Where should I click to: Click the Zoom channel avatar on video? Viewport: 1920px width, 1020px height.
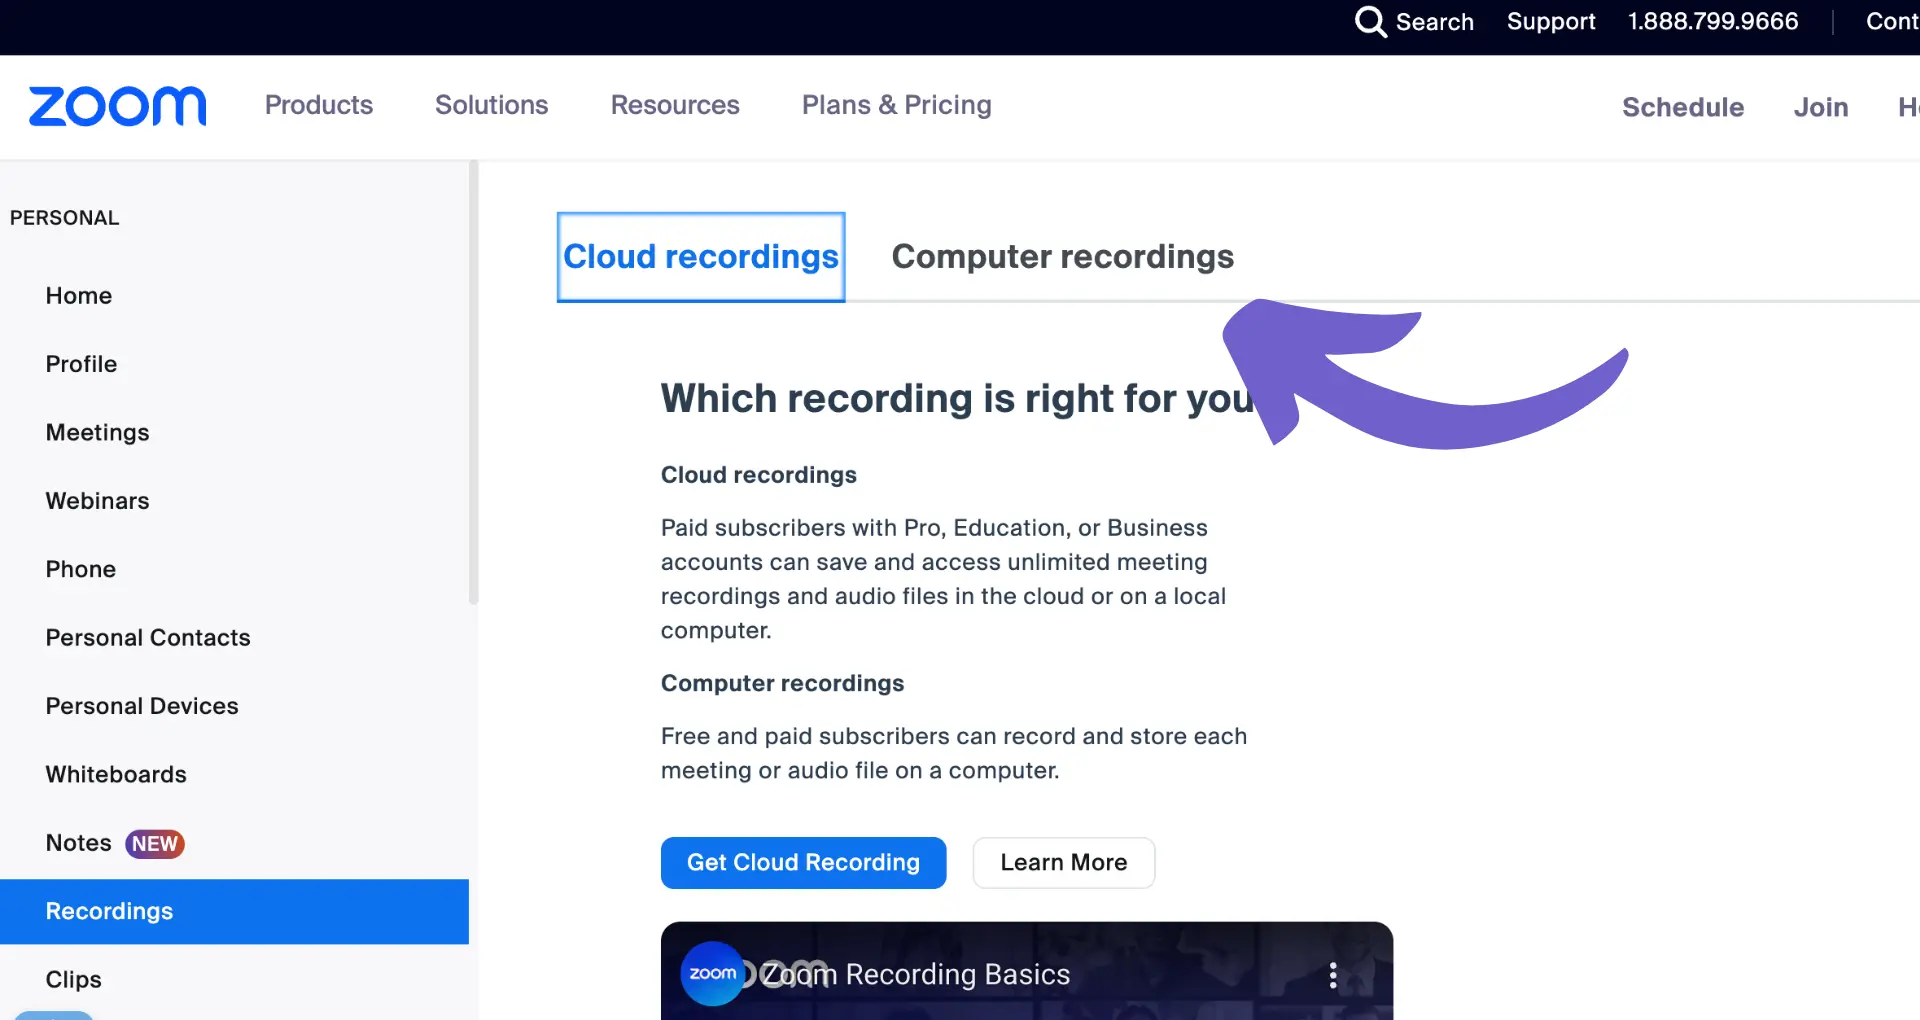point(712,973)
